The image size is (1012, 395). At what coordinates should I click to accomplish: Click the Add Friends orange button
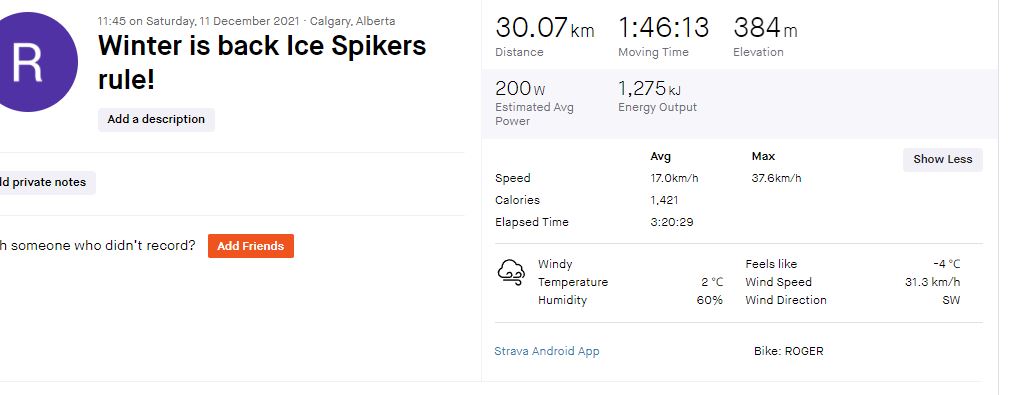coord(250,246)
